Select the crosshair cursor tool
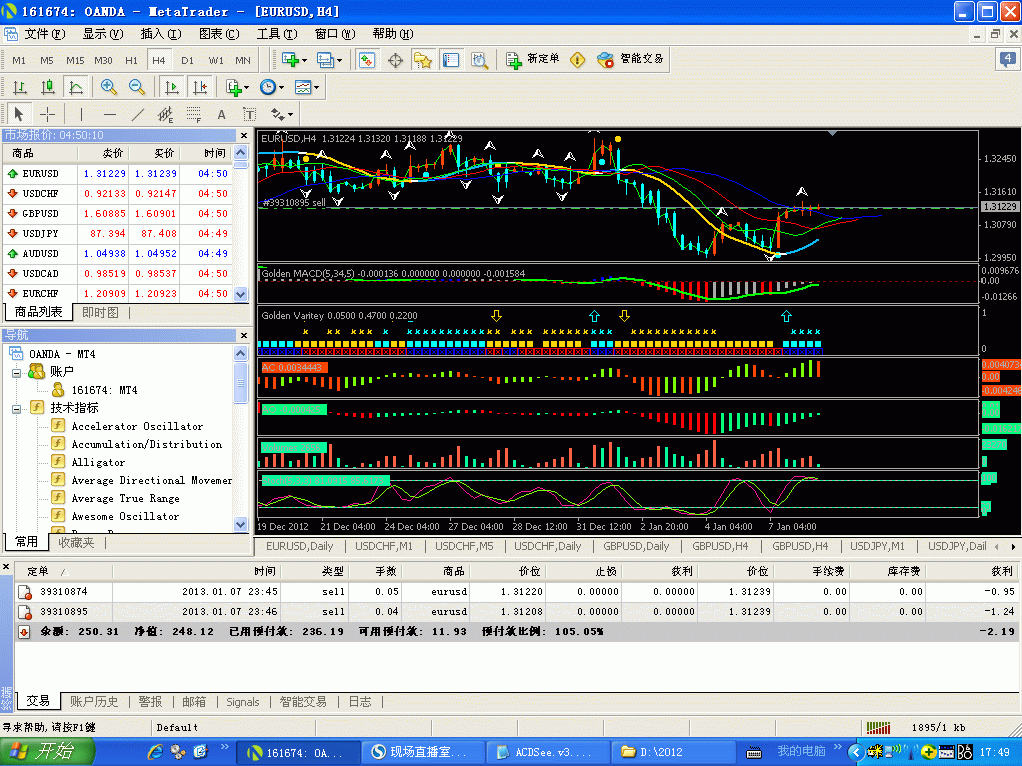The image size is (1022, 766). [47, 114]
